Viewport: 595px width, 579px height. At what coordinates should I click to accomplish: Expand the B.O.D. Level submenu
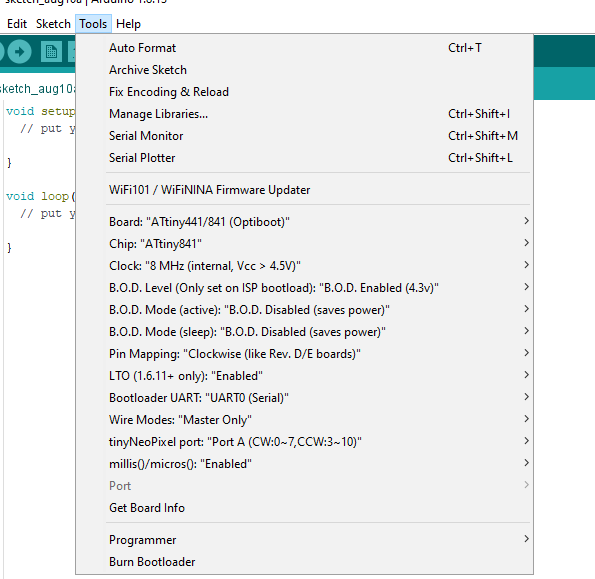coord(304,288)
